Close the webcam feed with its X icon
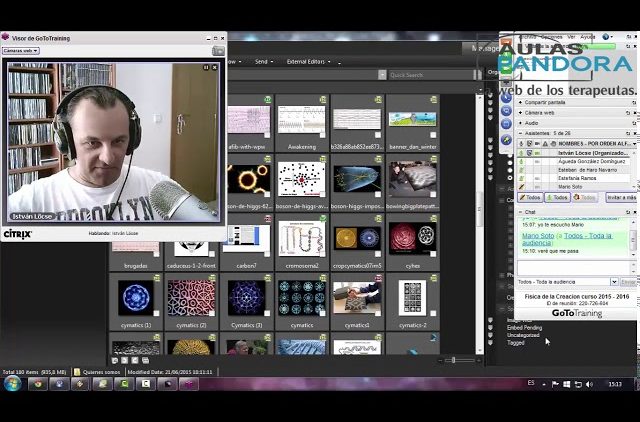 [215, 67]
